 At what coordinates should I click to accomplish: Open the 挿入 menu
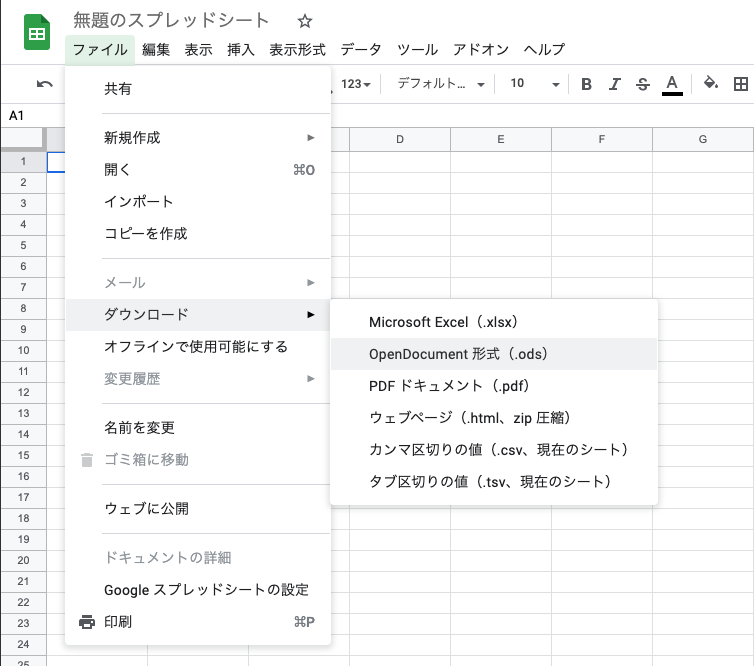[240, 50]
